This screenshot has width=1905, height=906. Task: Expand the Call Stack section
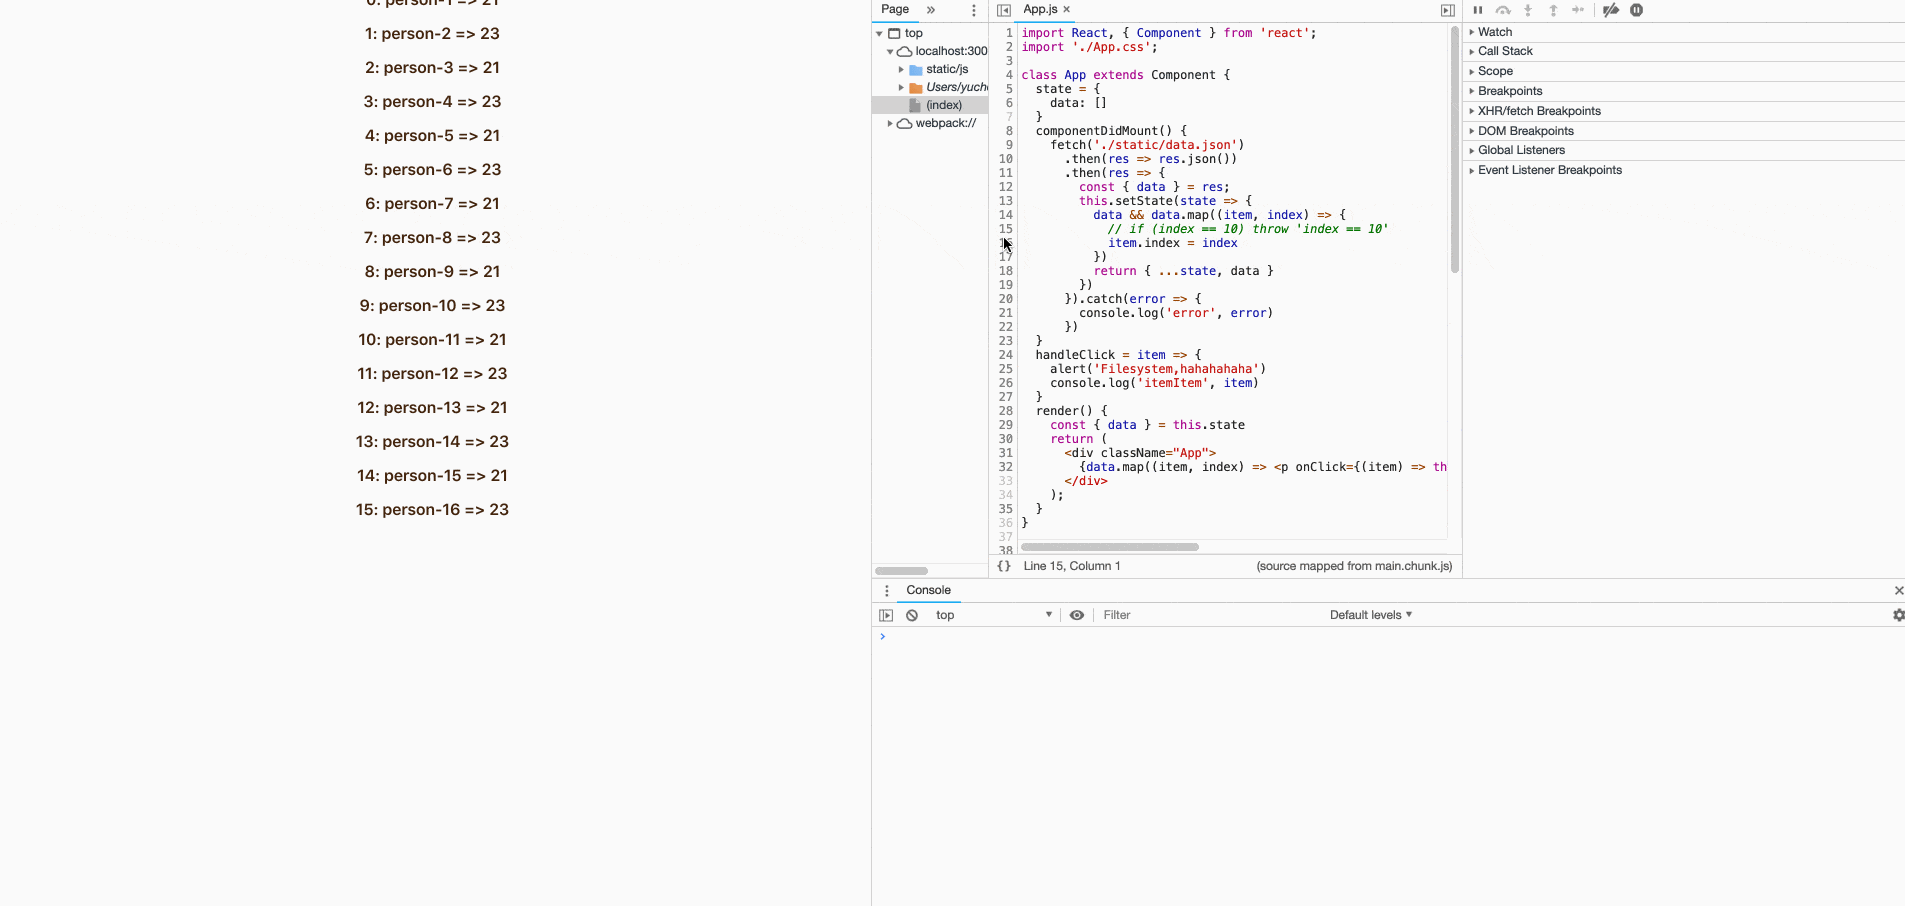click(x=1504, y=51)
